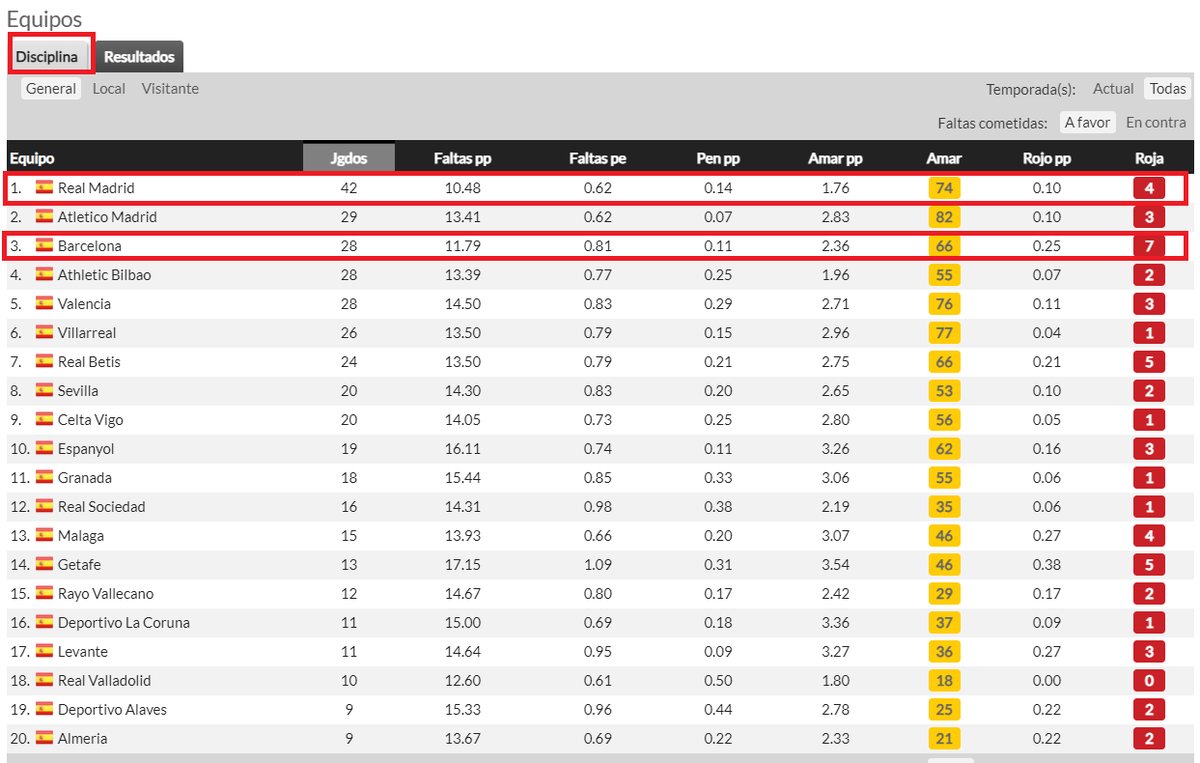
Task: Open Deportivo Alaves team link
Action: pos(112,710)
